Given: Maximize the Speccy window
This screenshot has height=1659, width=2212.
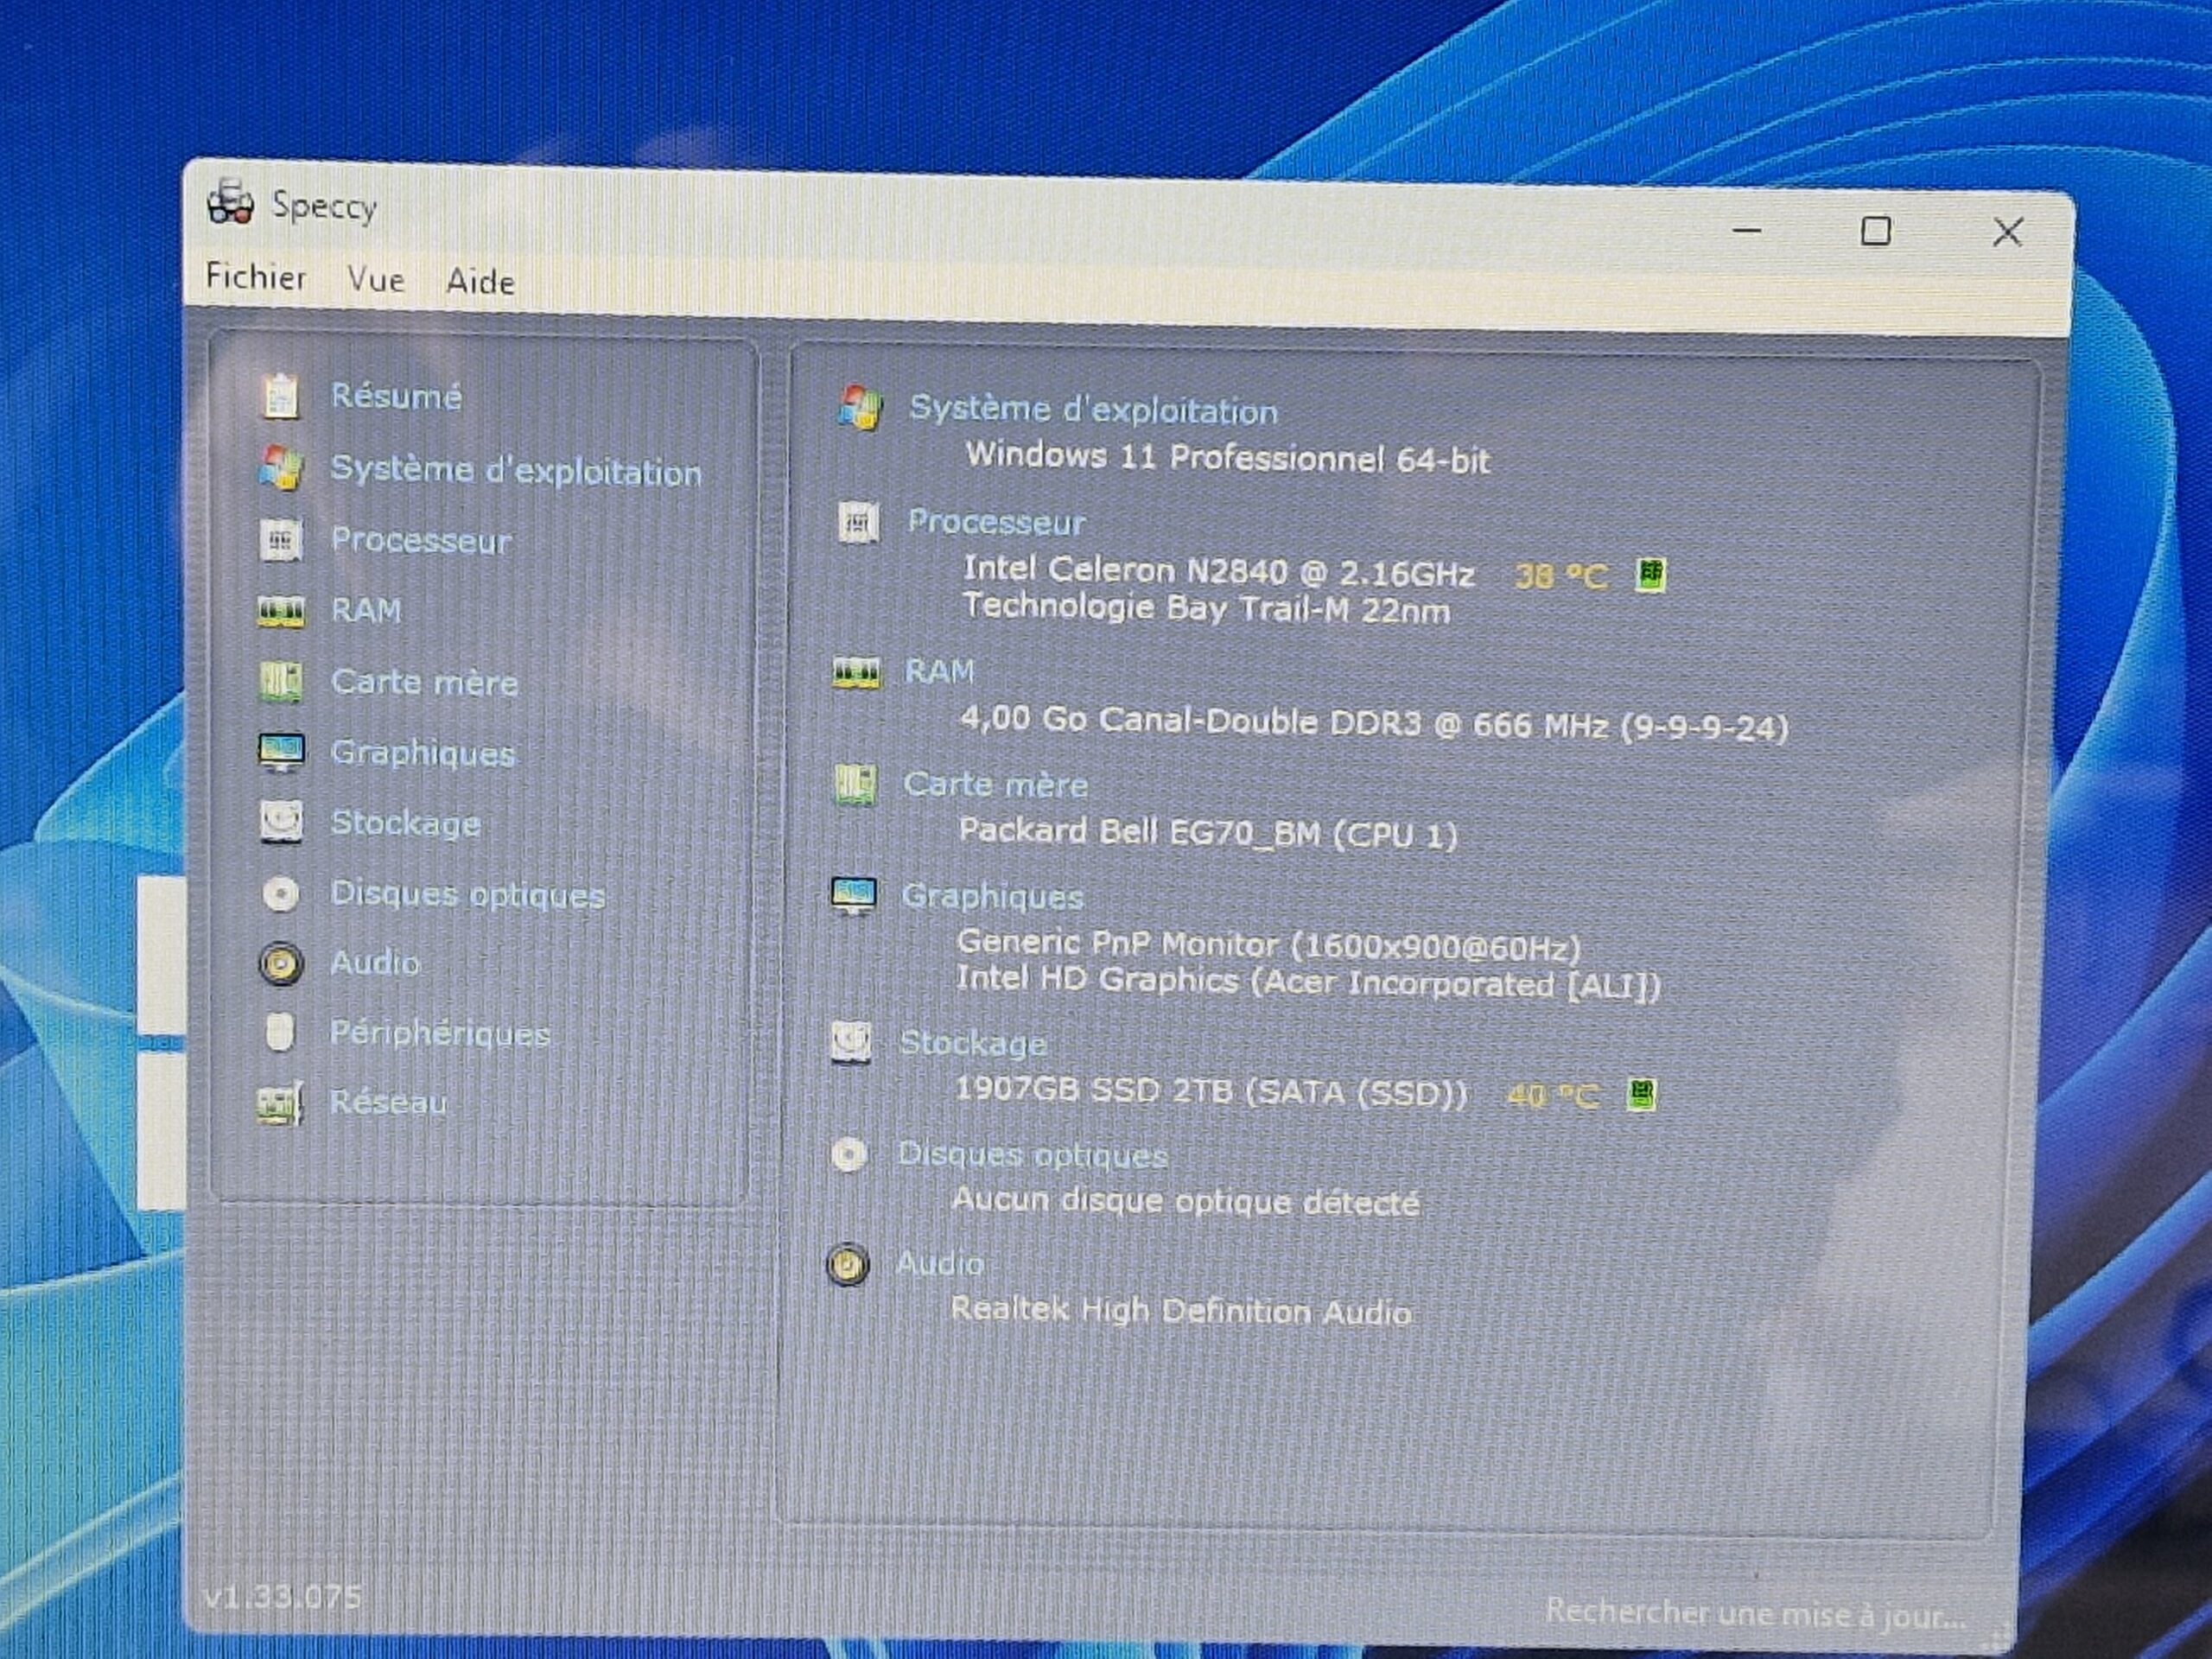Looking at the screenshot, I should coord(1875,232).
